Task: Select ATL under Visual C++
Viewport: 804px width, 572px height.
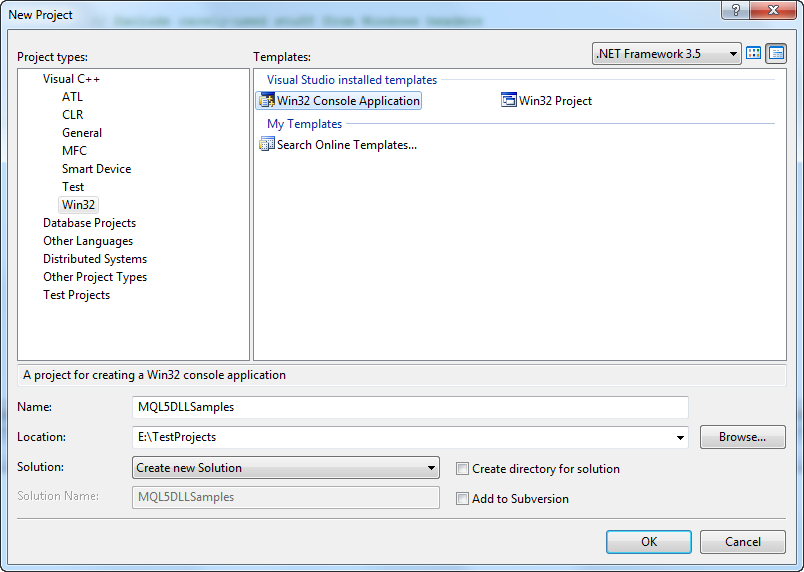Action: click(x=72, y=97)
